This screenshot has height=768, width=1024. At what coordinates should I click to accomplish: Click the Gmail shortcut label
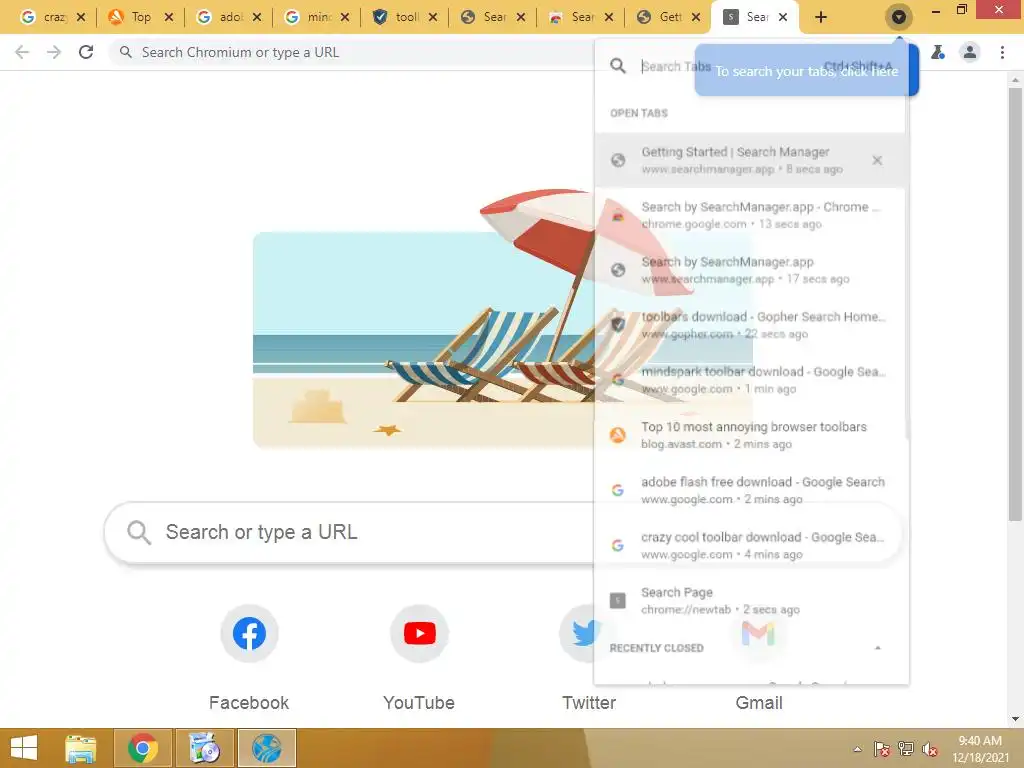tap(759, 703)
